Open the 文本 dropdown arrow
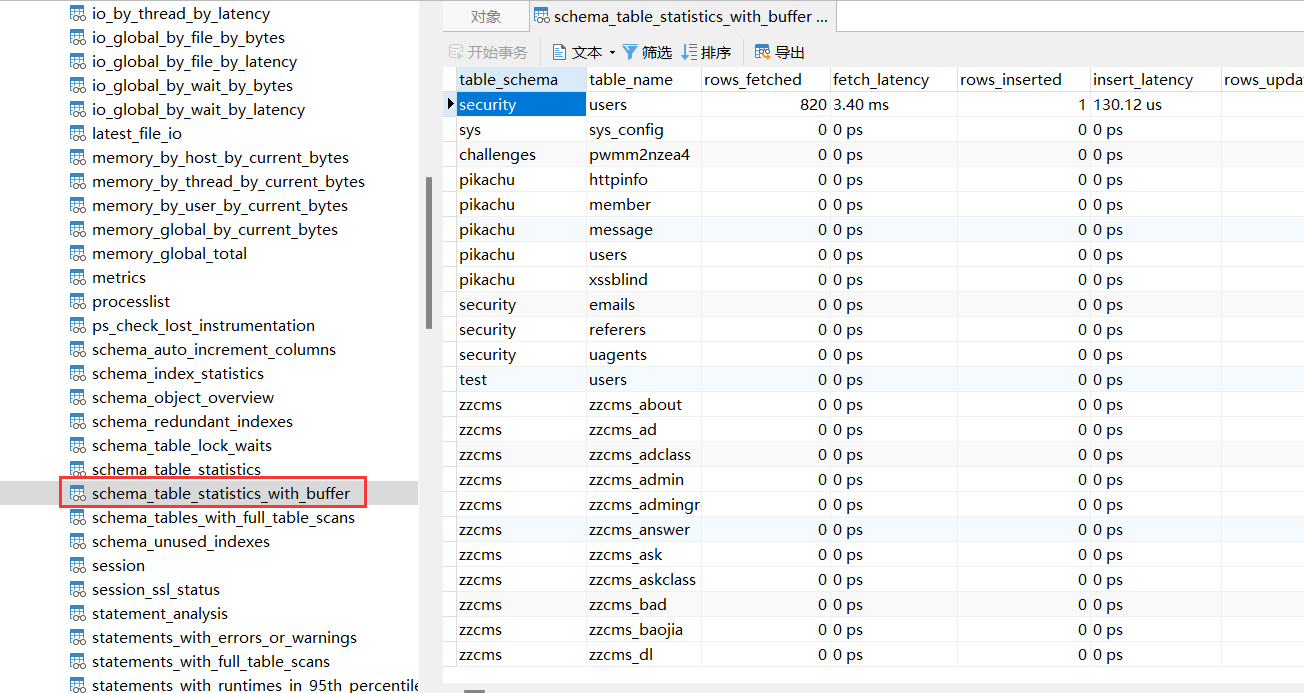Viewport: 1304px width, 693px height. coord(612,52)
